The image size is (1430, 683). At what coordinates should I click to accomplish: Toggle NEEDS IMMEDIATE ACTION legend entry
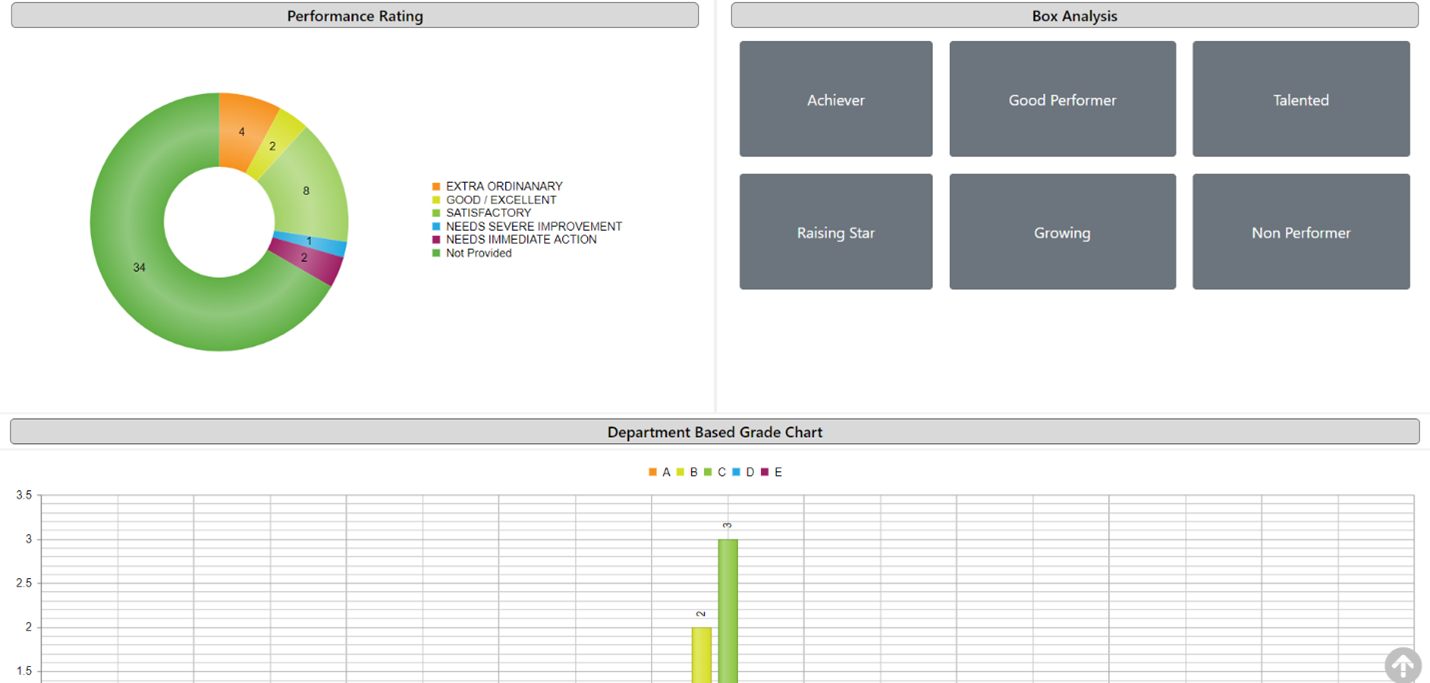coord(520,240)
